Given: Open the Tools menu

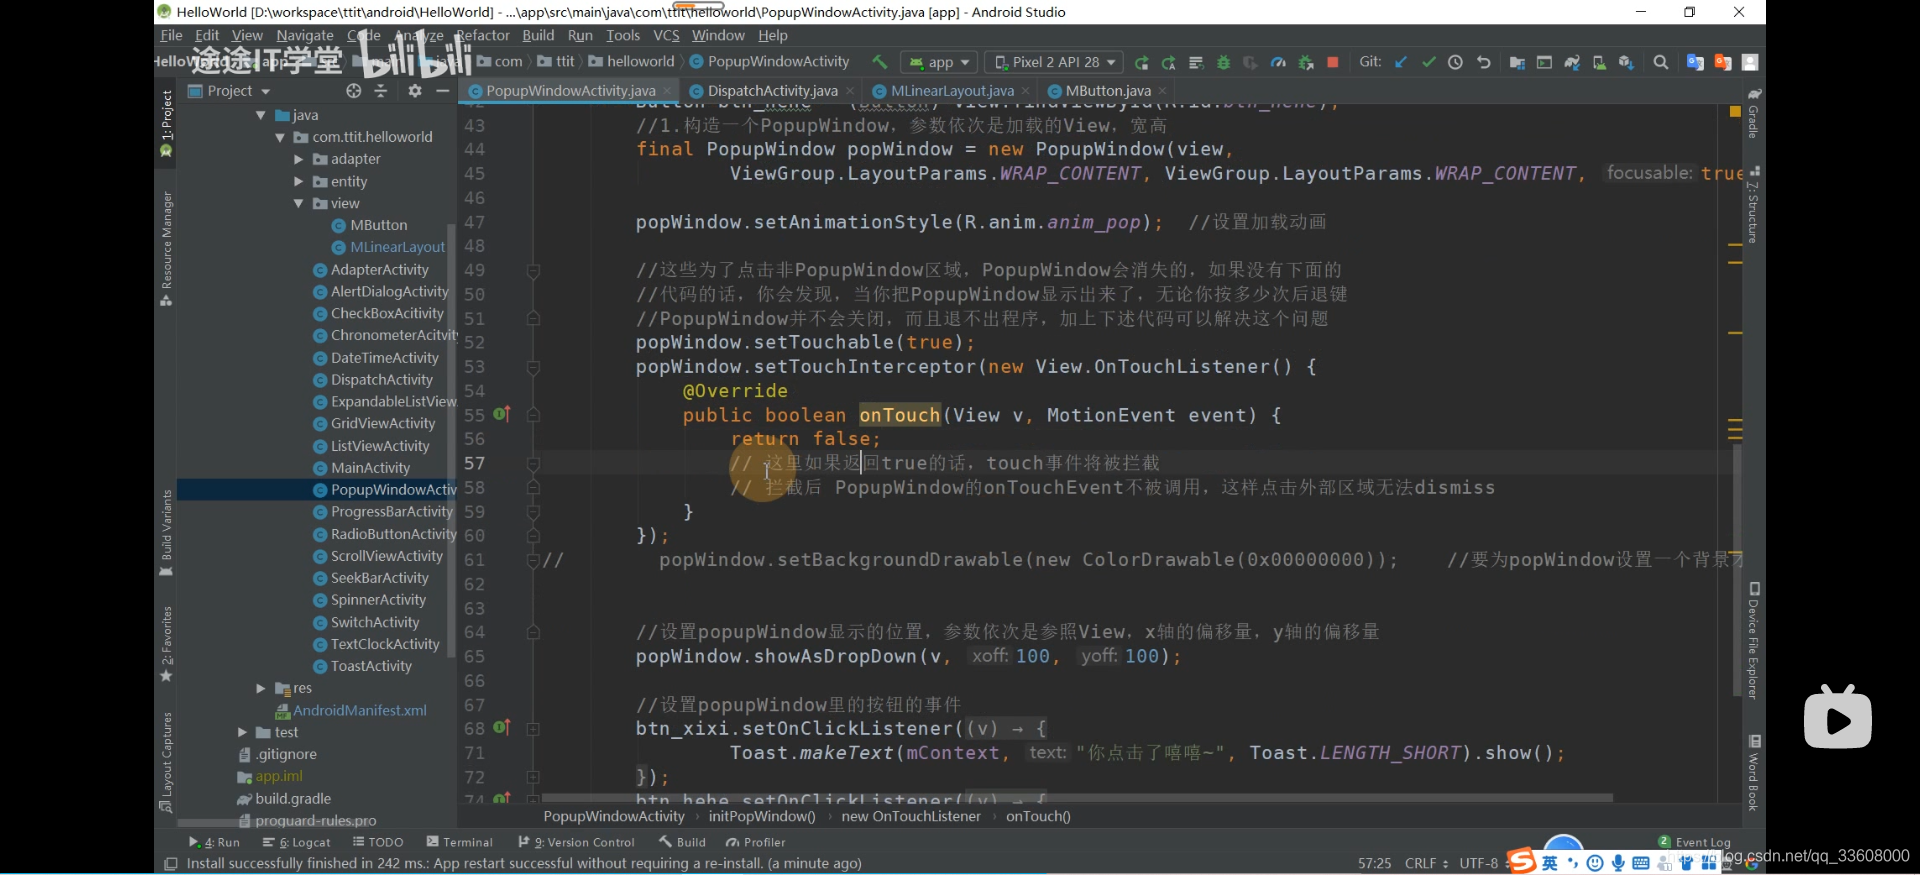Looking at the screenshot, I should [x=623, y=35].
